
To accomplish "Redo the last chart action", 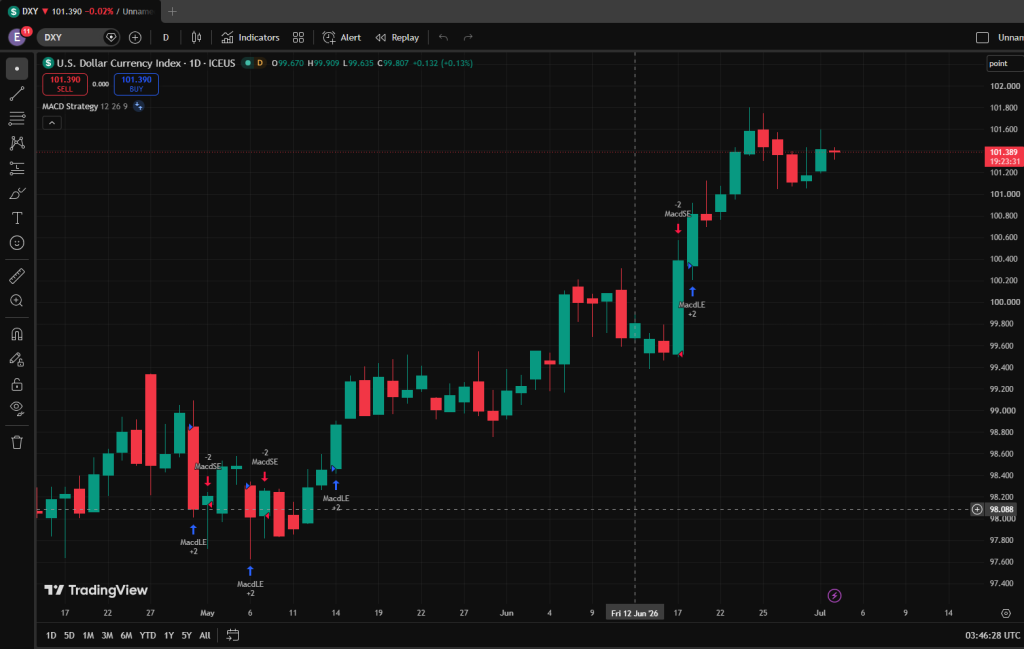I will click(468, 38).
